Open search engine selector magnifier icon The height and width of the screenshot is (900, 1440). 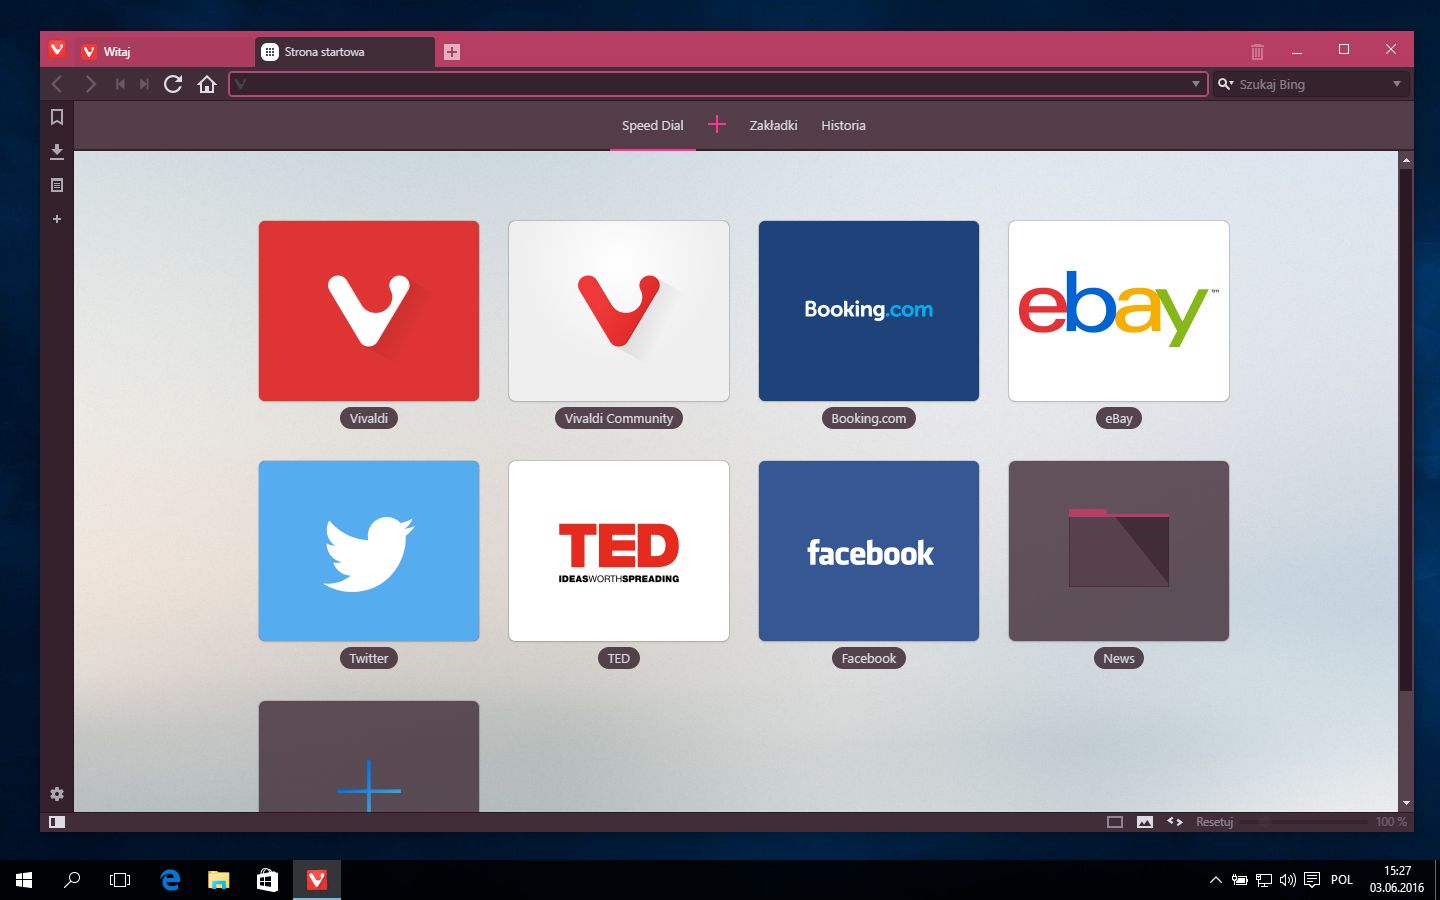1225,84
